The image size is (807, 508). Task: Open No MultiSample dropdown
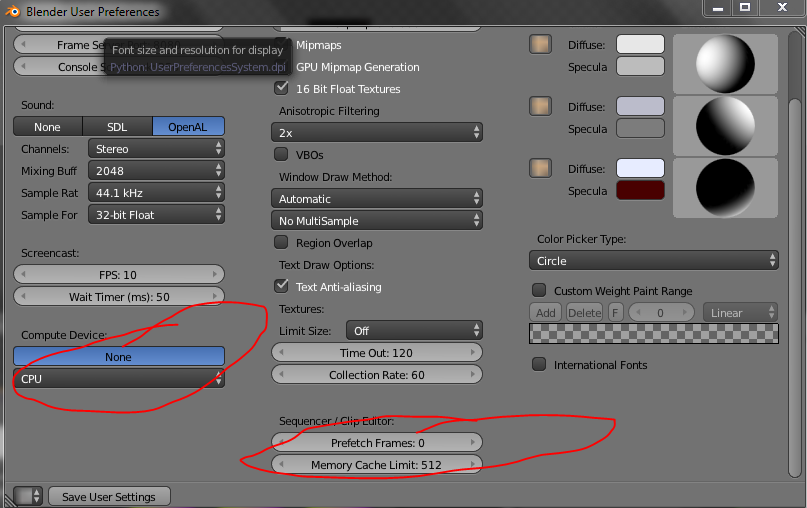click(377, 220)
